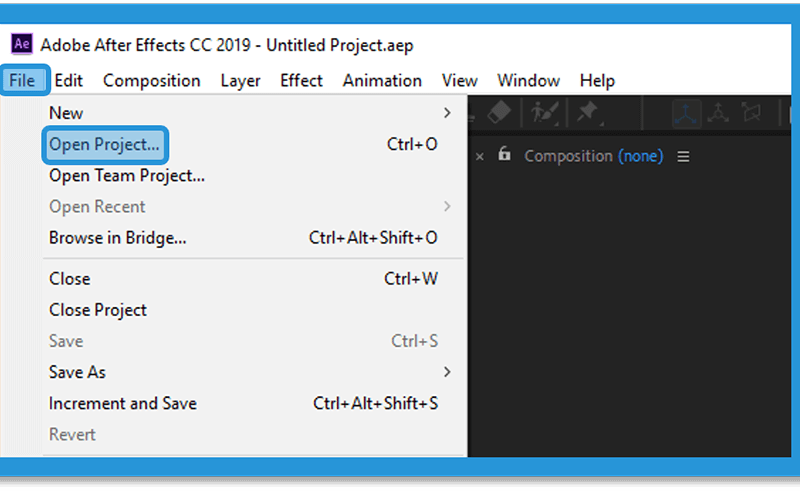The height and width of the screenshot is (491, 800).
Task: Choose the View Axis Mode icon
Action: (x=751, y=112)
